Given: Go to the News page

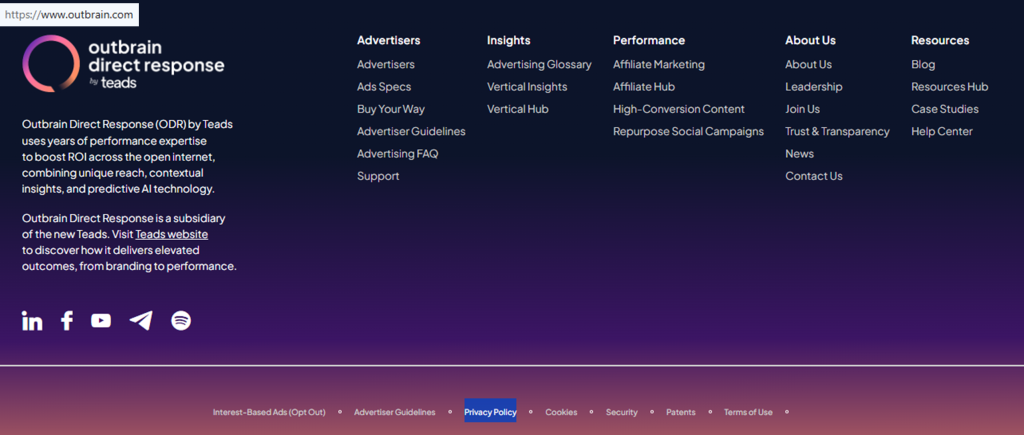Looking at the screenshot, I should (x=799, y=153).
